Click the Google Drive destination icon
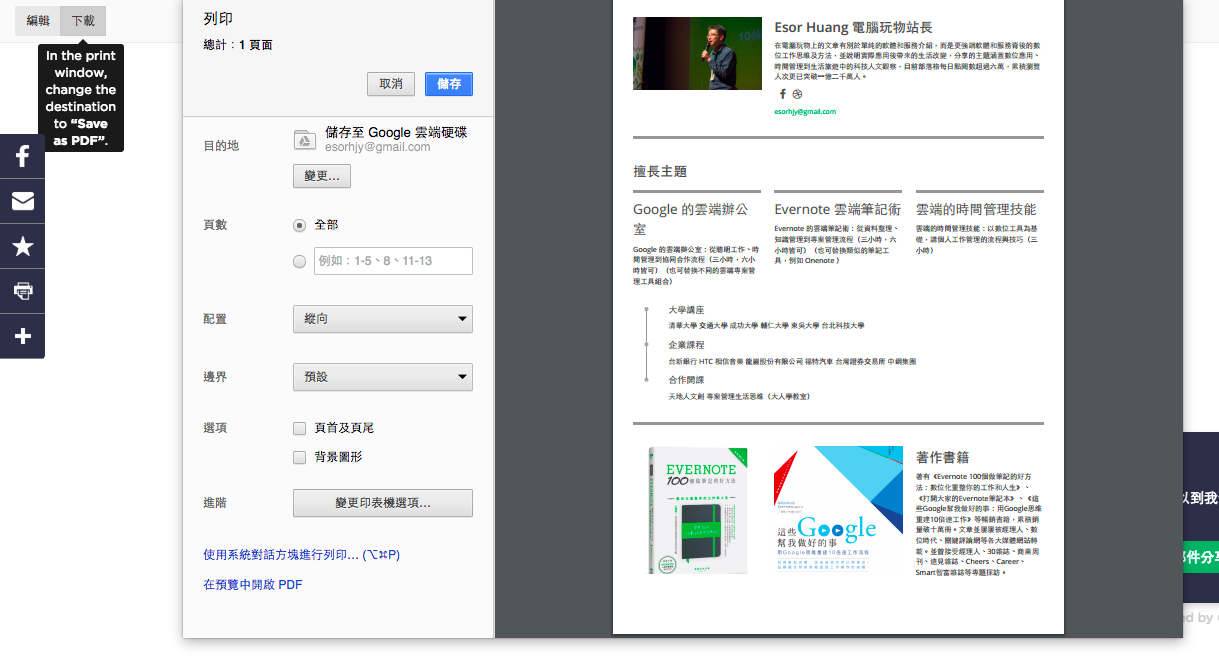 pyautogui.click(x=305, y=140)
